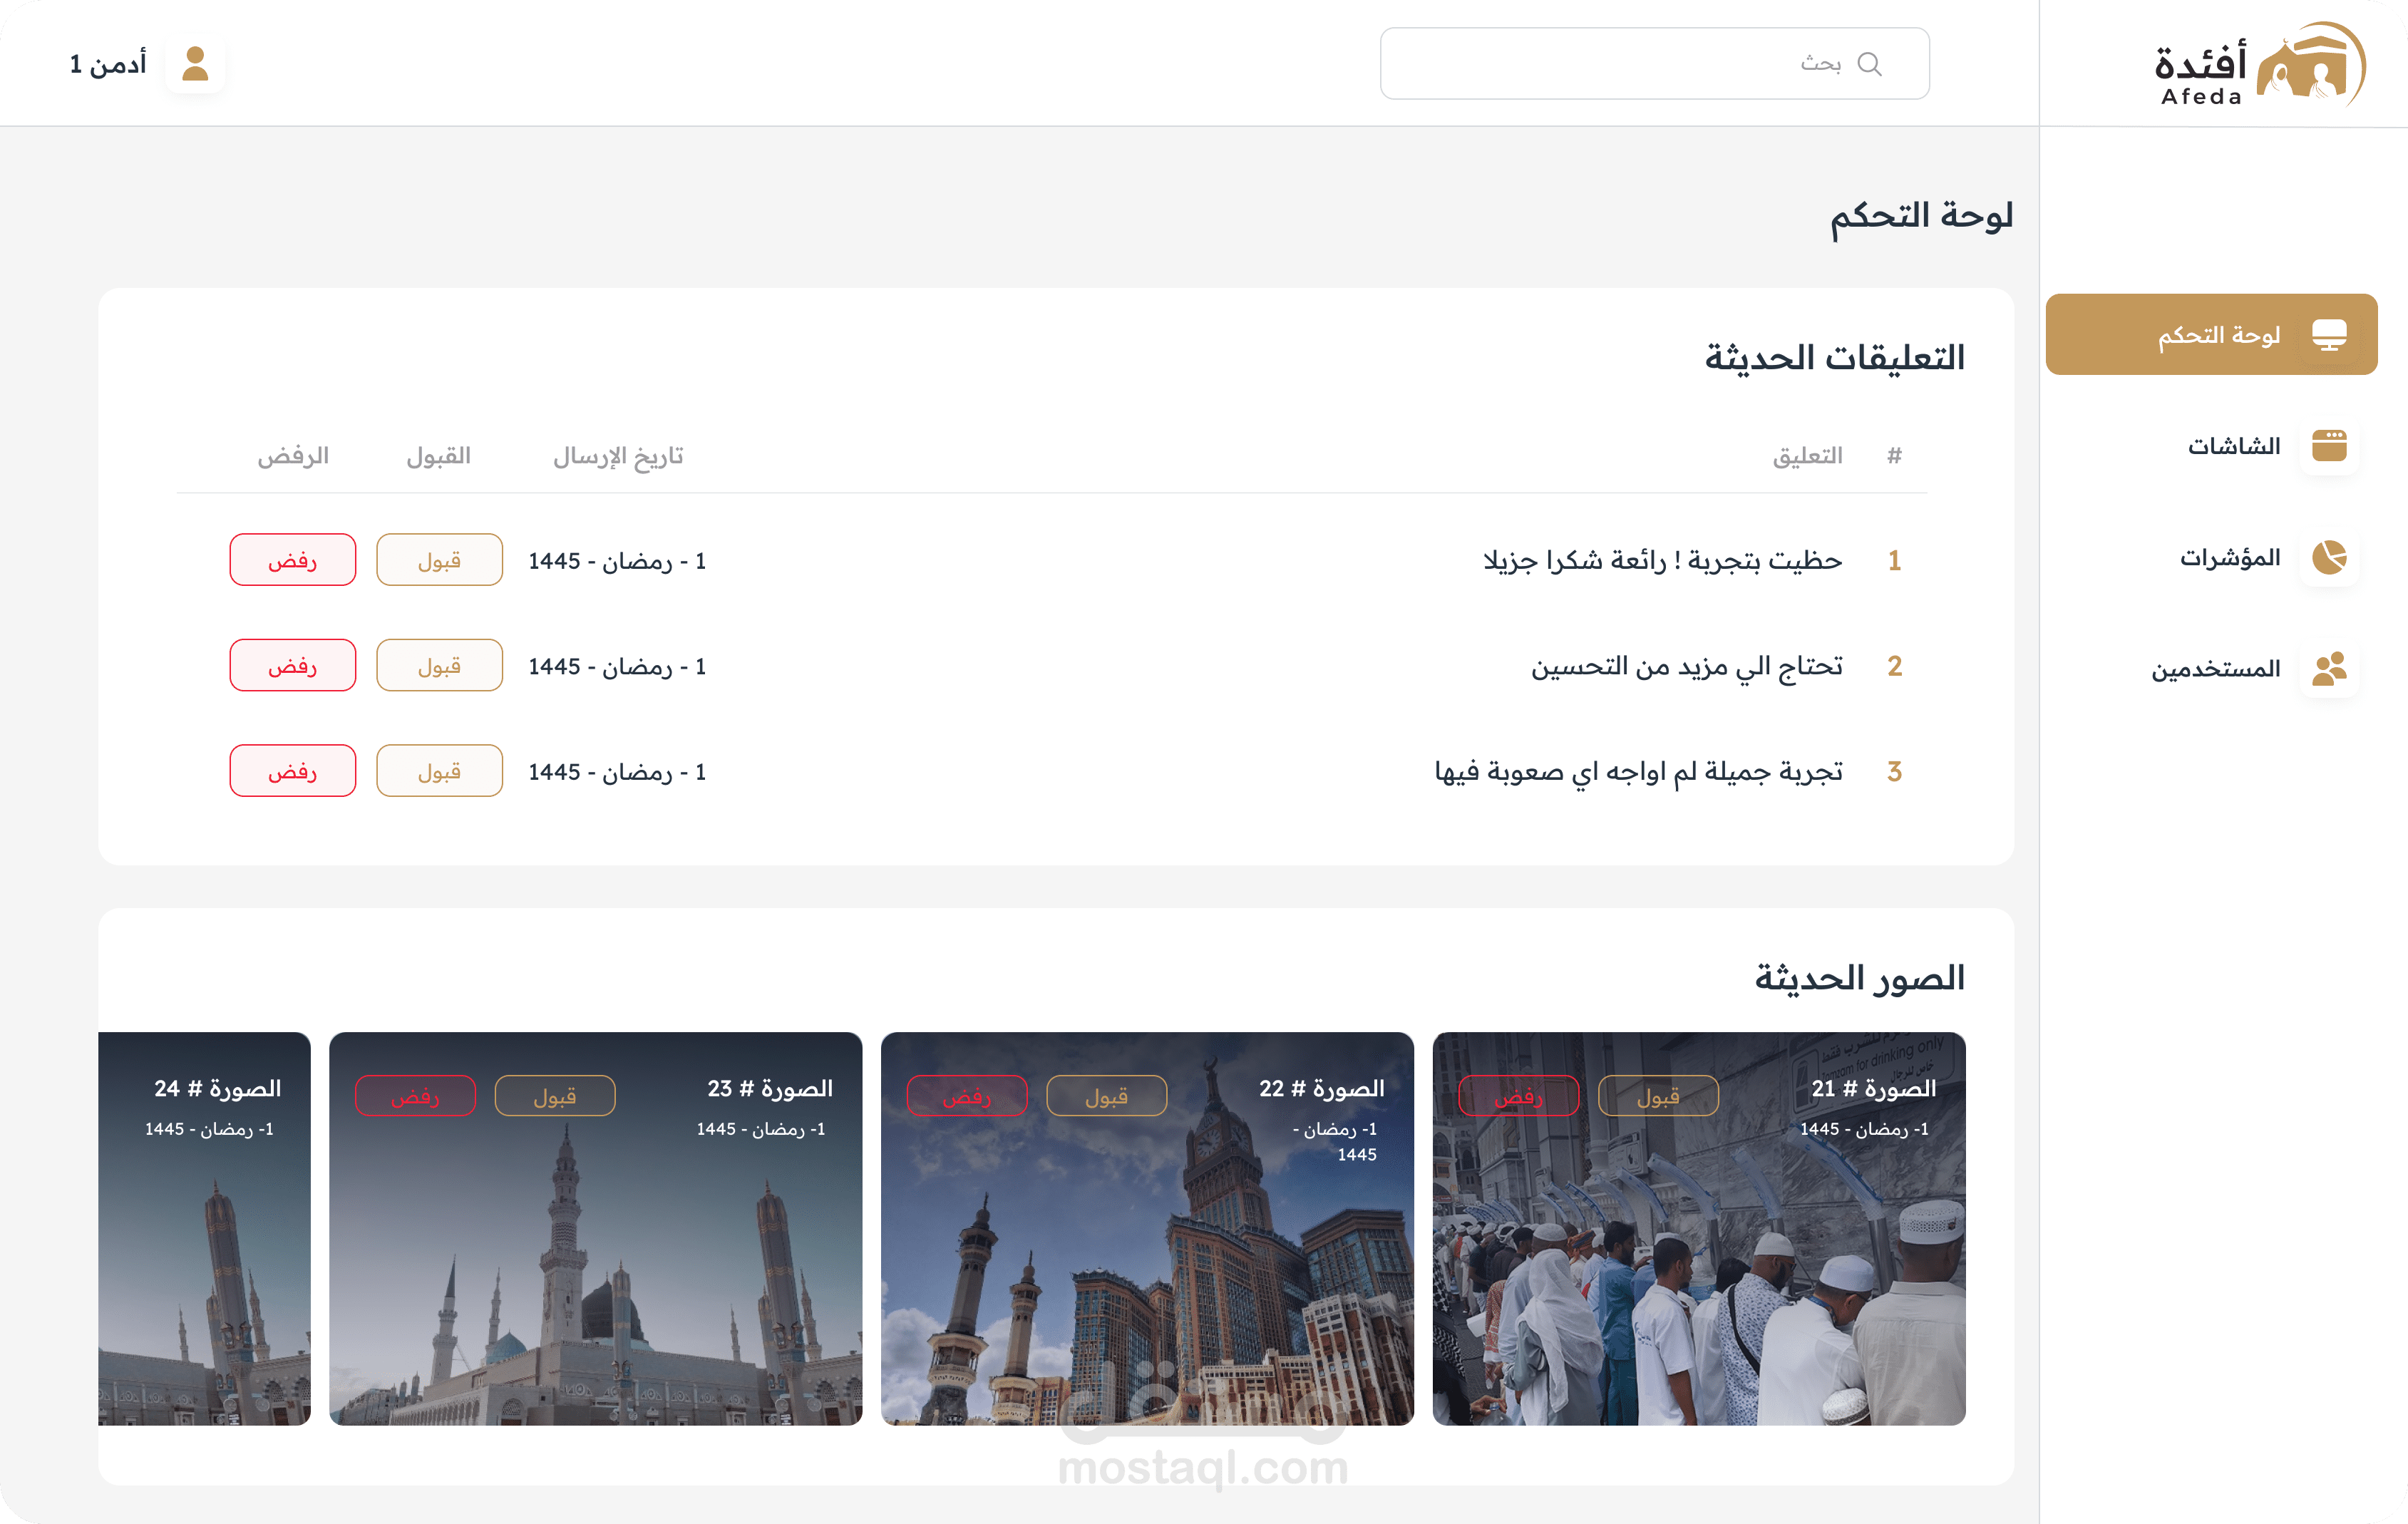This screenshot has height=1524, width=2408.
Task: Click the الصورة # 21 title
Action: (x=1873, y=1088)
